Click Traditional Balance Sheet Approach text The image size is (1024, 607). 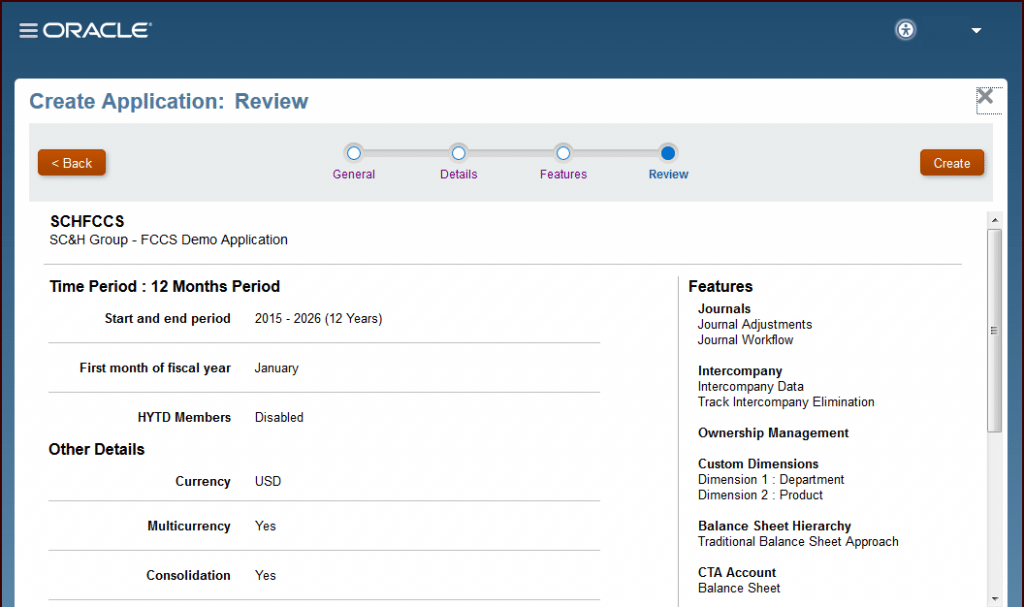click(798, 542)
